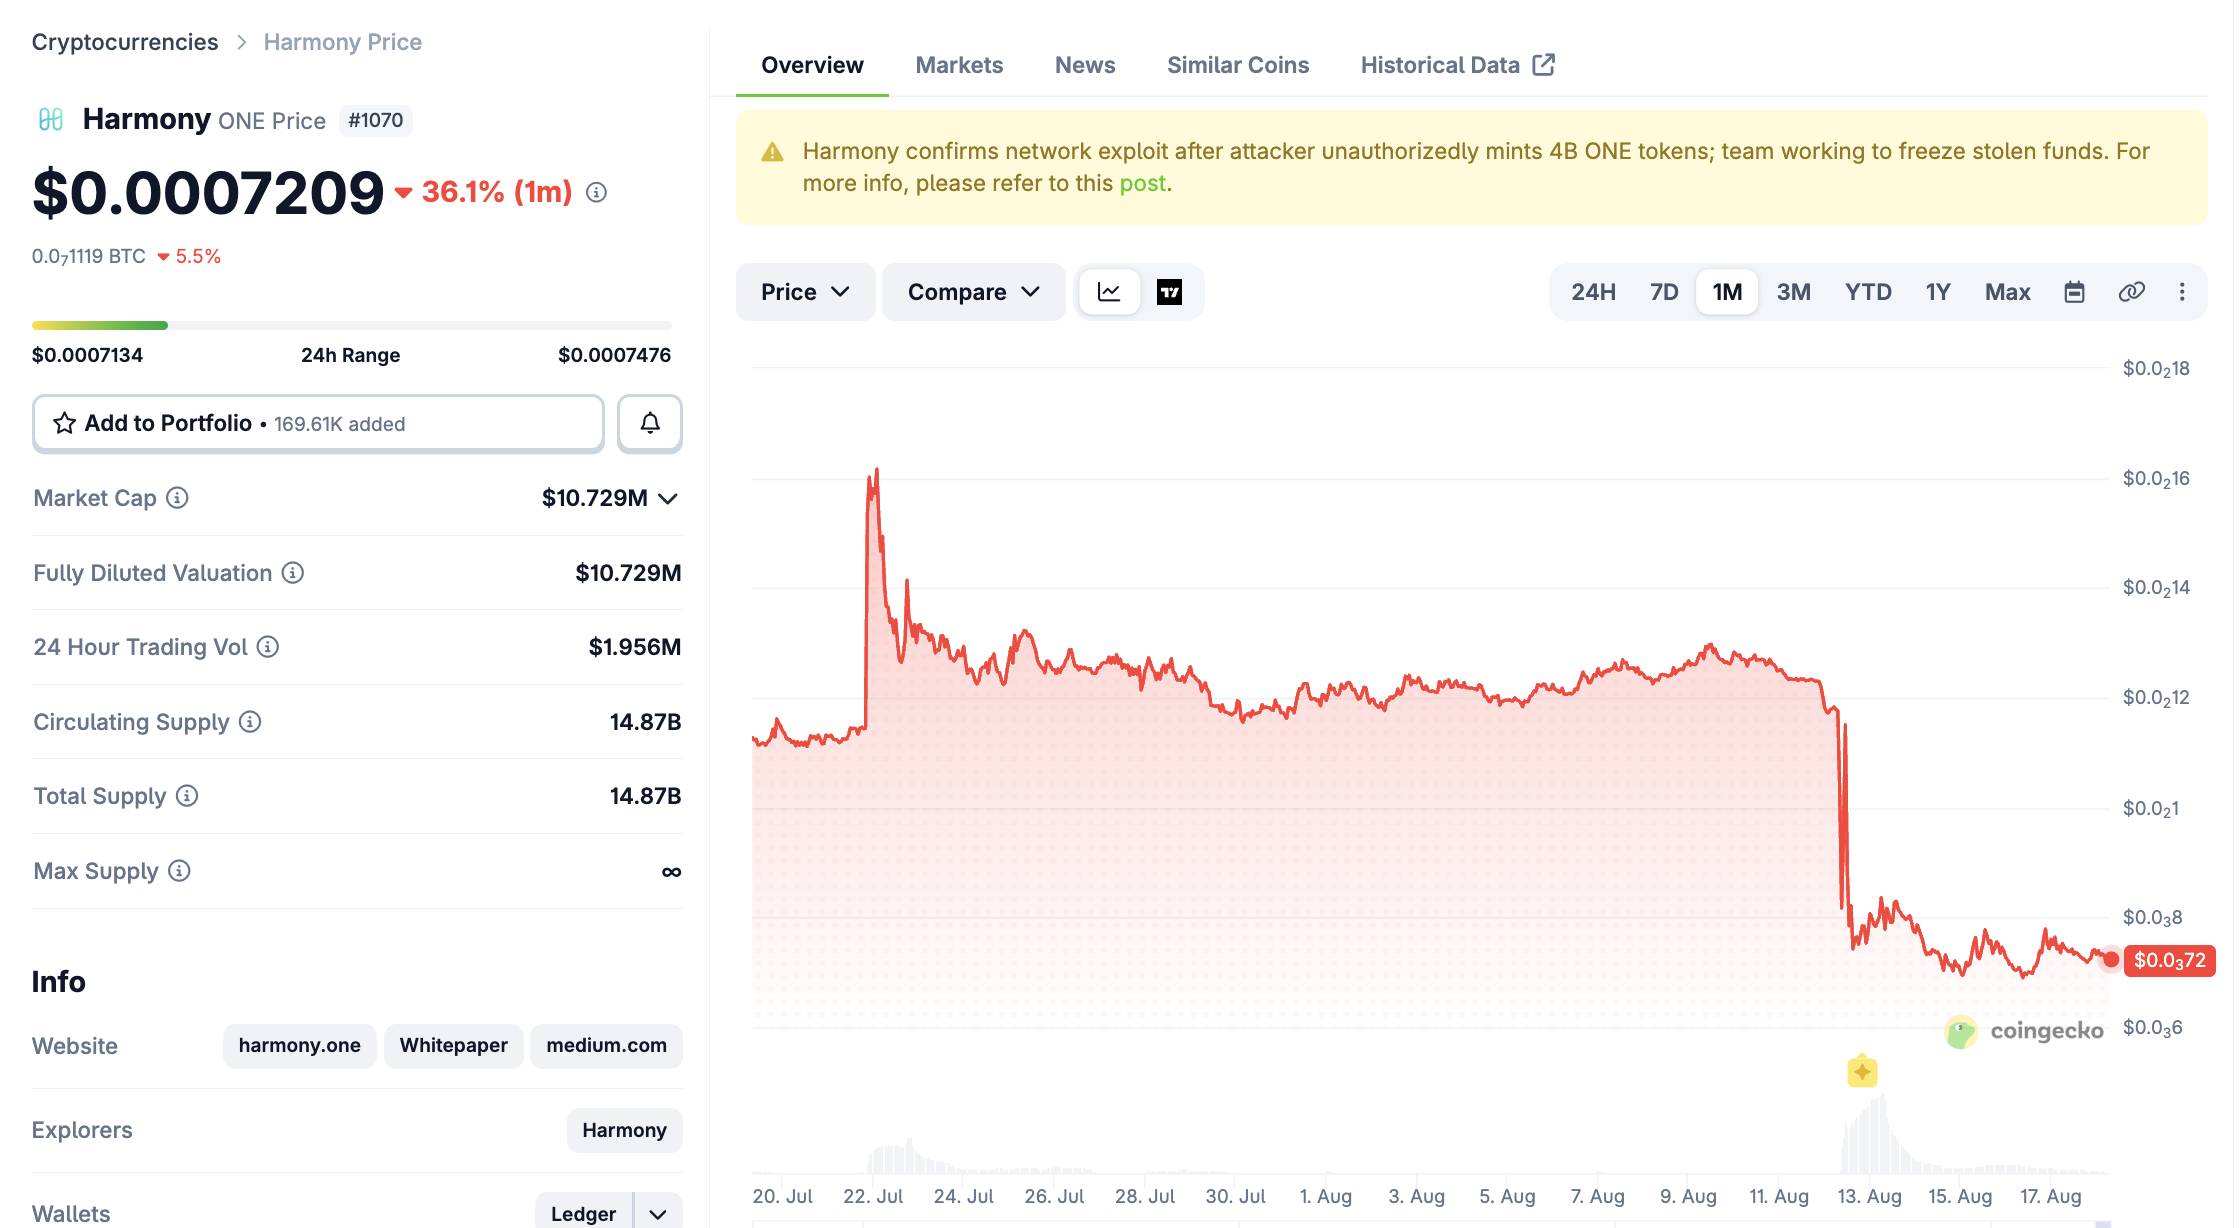Click the sparkle event marker on chart
This screenshot has height=1228, width=2240.
coord(1862,1072)
